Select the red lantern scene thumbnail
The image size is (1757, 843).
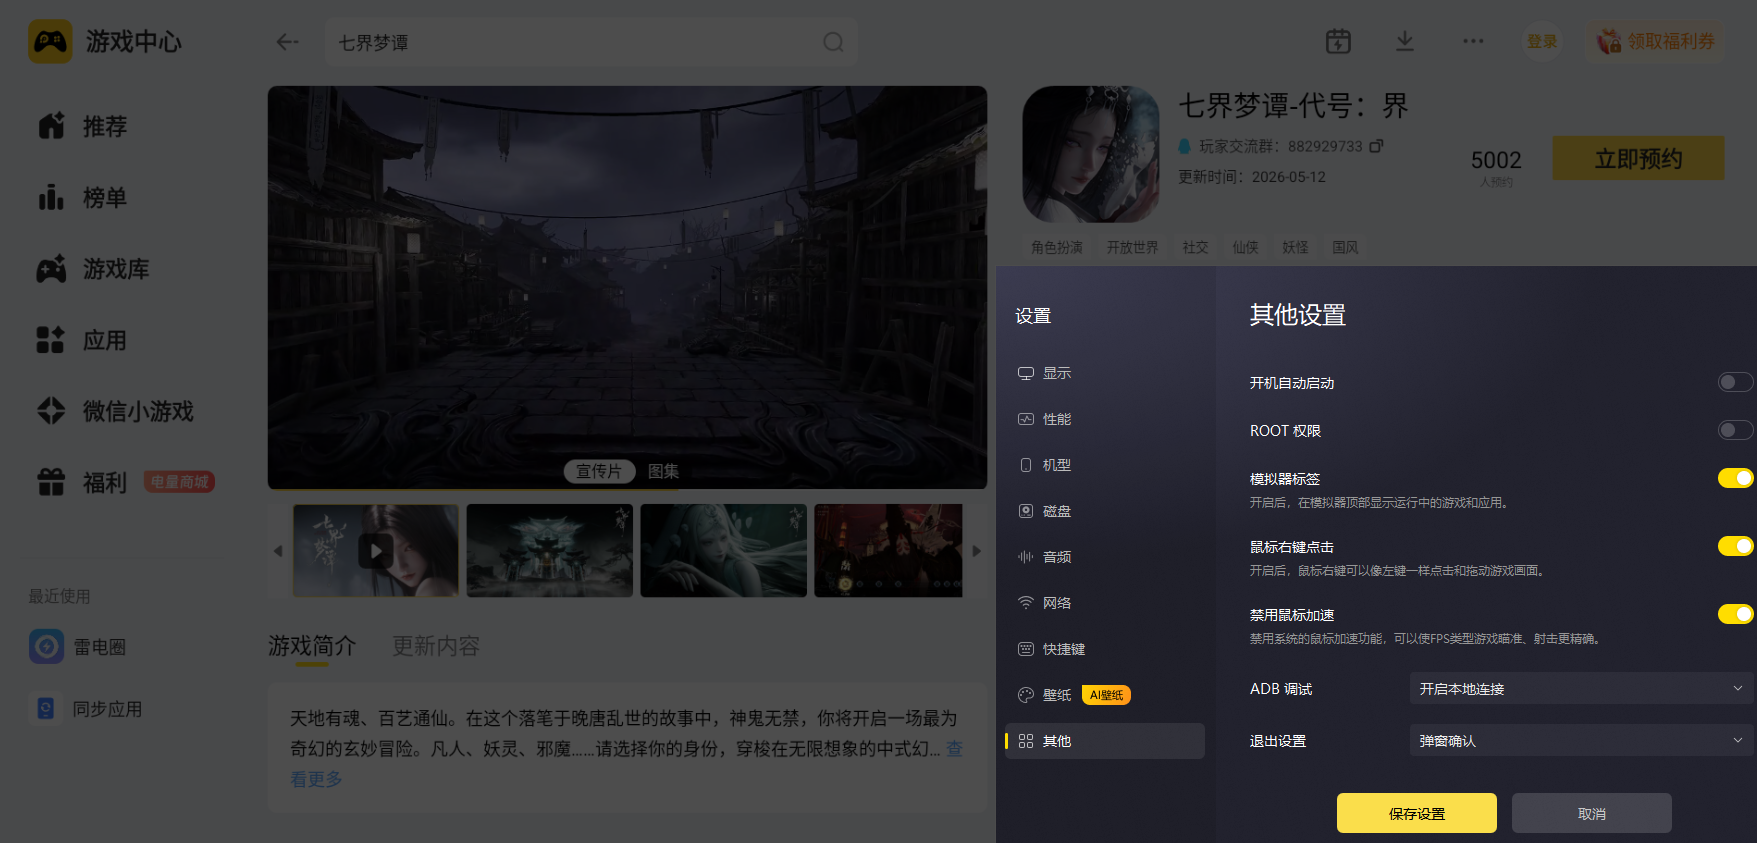888,551
